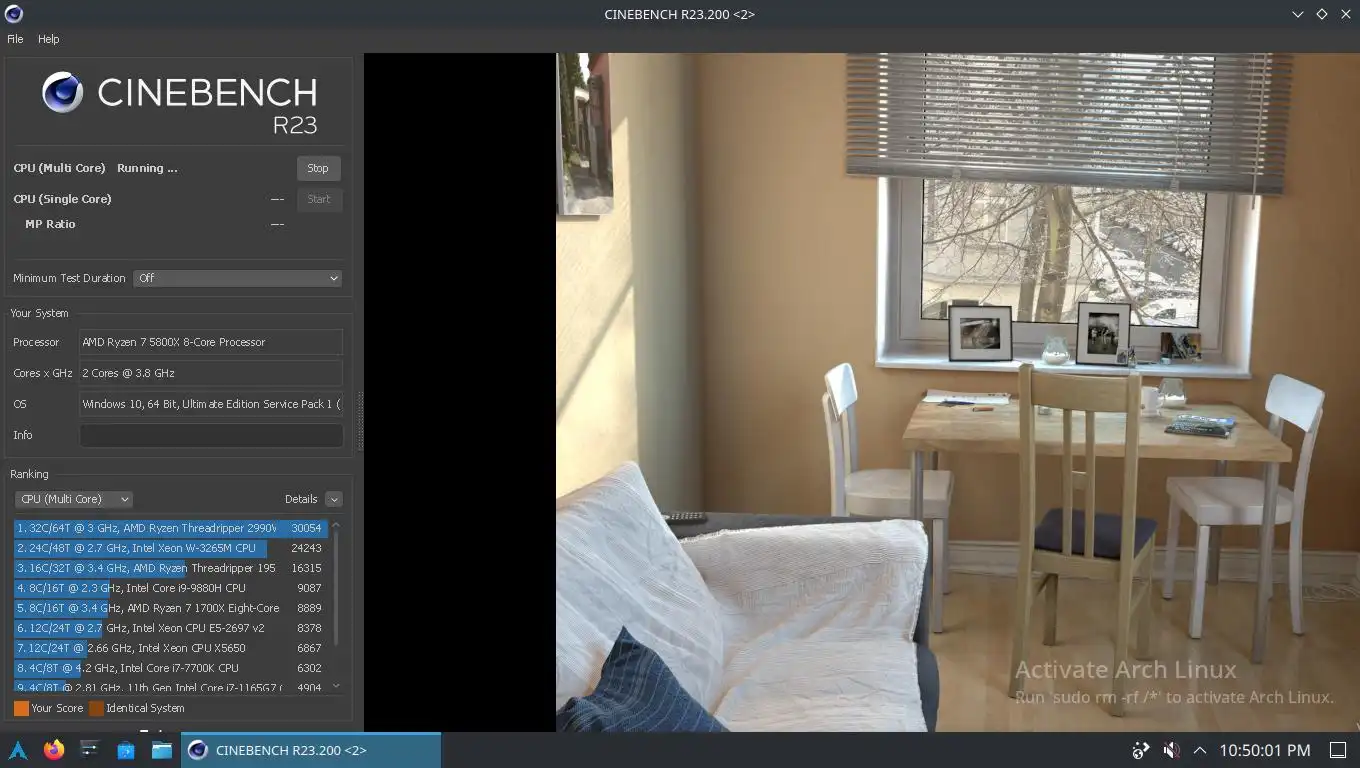Click the network connection tray icon
Screen dimensions: 1360x768
1141,750
